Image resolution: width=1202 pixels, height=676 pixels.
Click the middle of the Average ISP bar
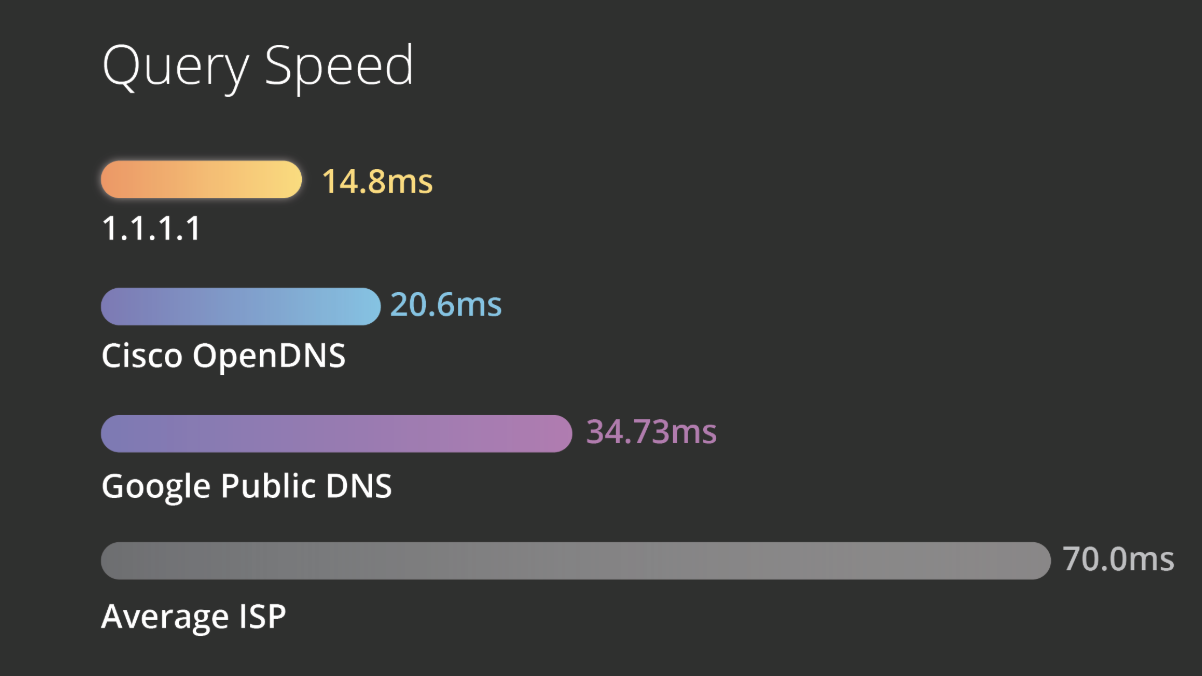tap(576, 560)
